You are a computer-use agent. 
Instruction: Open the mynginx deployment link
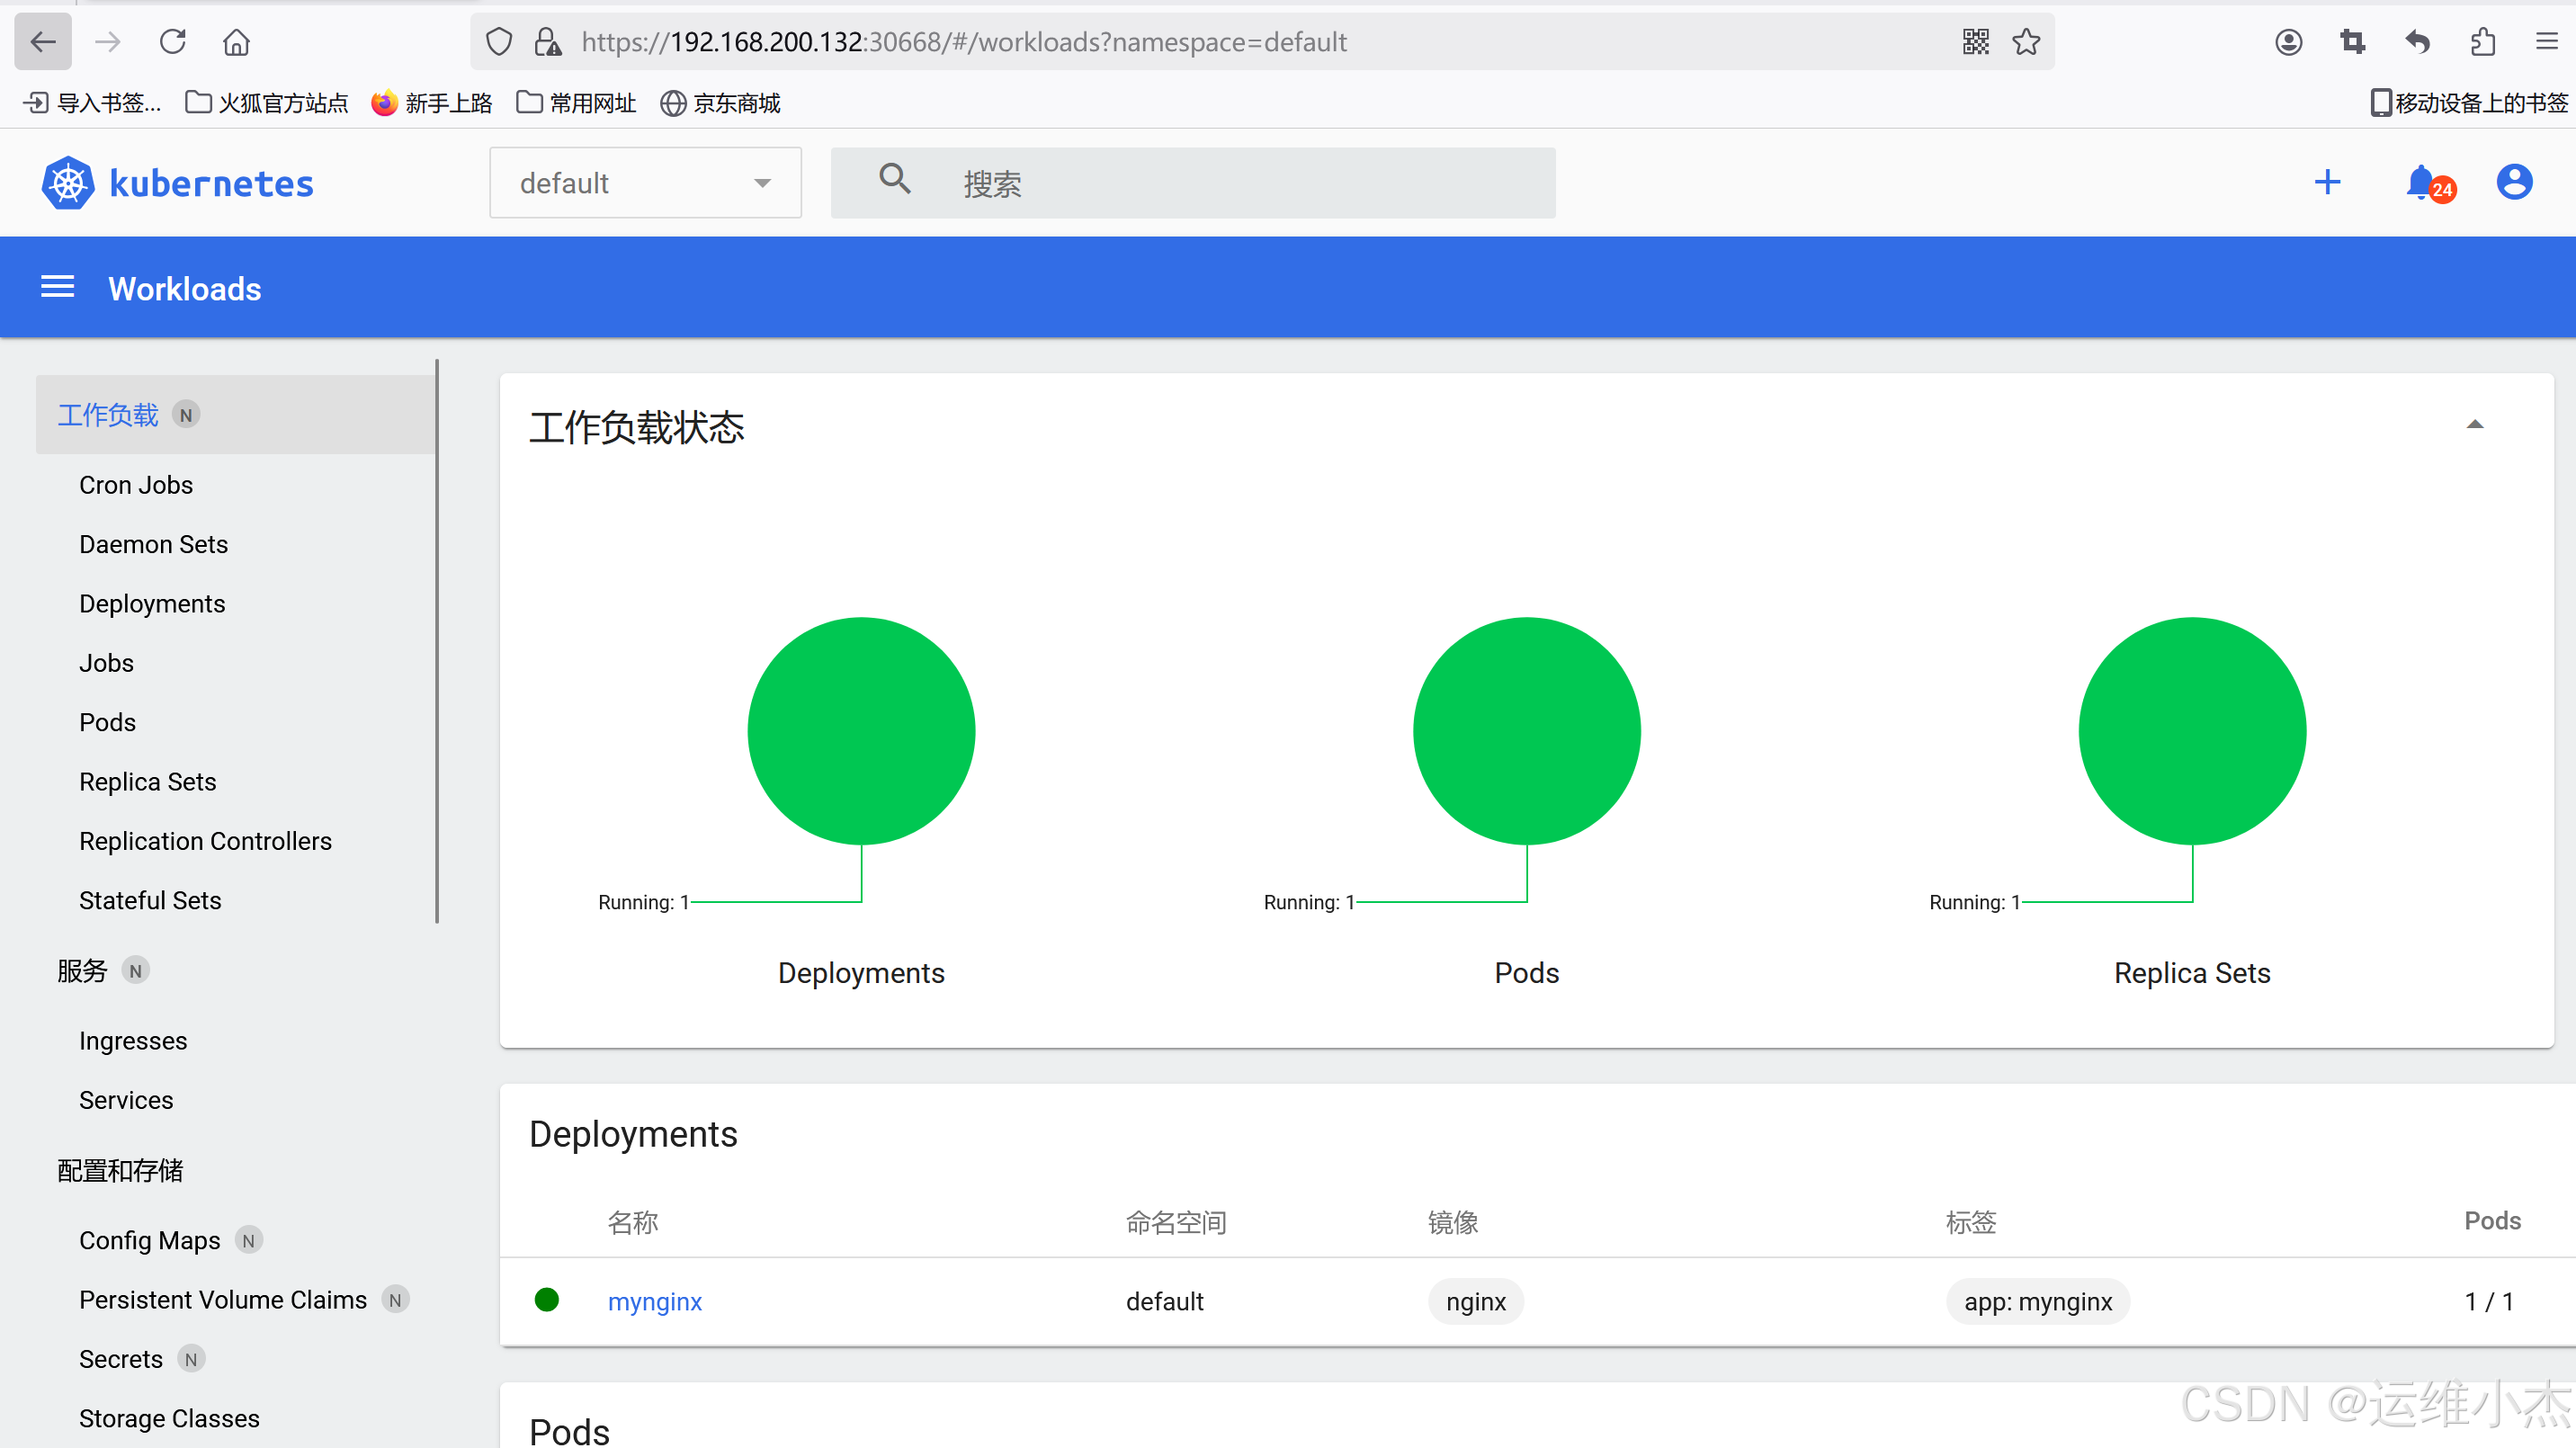655,1301
